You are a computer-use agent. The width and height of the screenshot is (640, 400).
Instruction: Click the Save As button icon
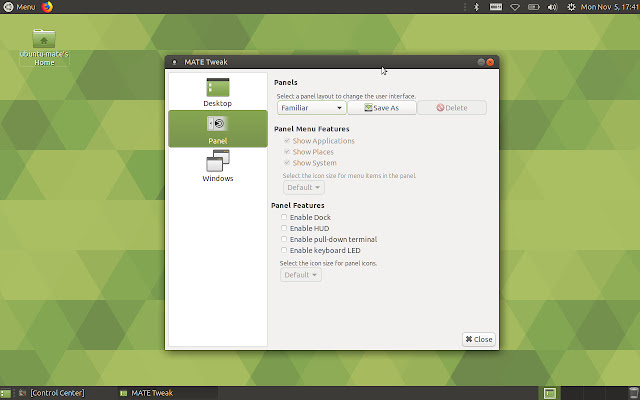tap(368, 108)
